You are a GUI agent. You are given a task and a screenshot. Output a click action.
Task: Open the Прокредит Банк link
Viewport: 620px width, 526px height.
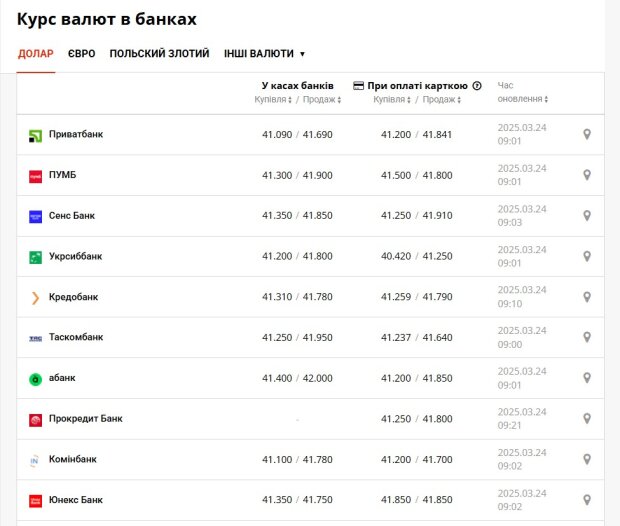point(85,418)
